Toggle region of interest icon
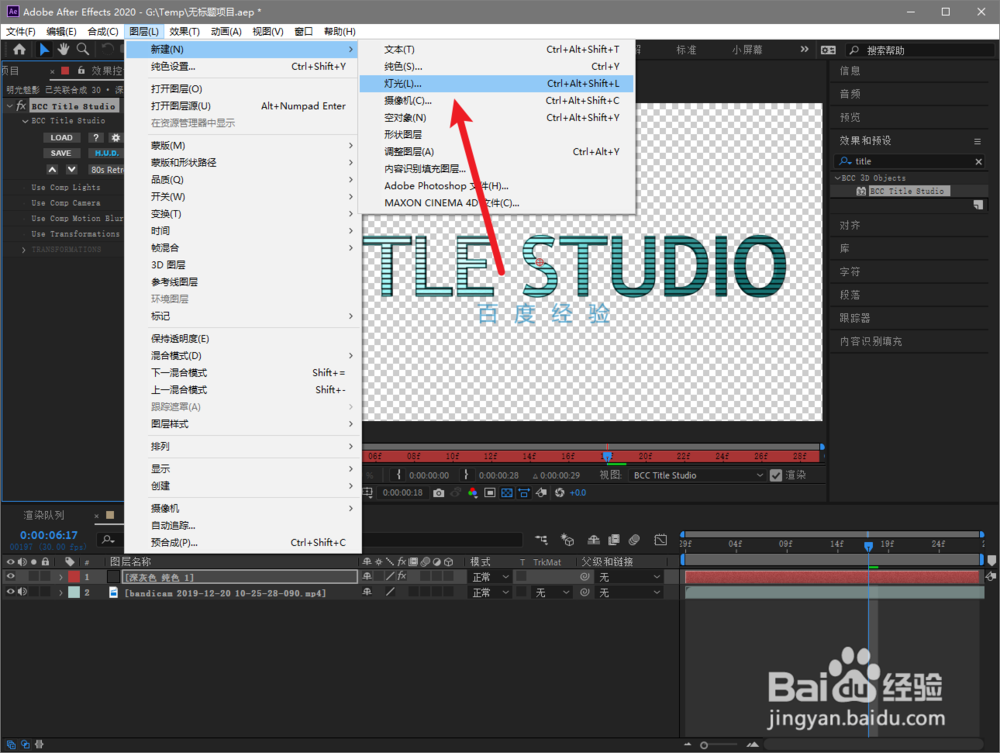 (x=490, y=493)
